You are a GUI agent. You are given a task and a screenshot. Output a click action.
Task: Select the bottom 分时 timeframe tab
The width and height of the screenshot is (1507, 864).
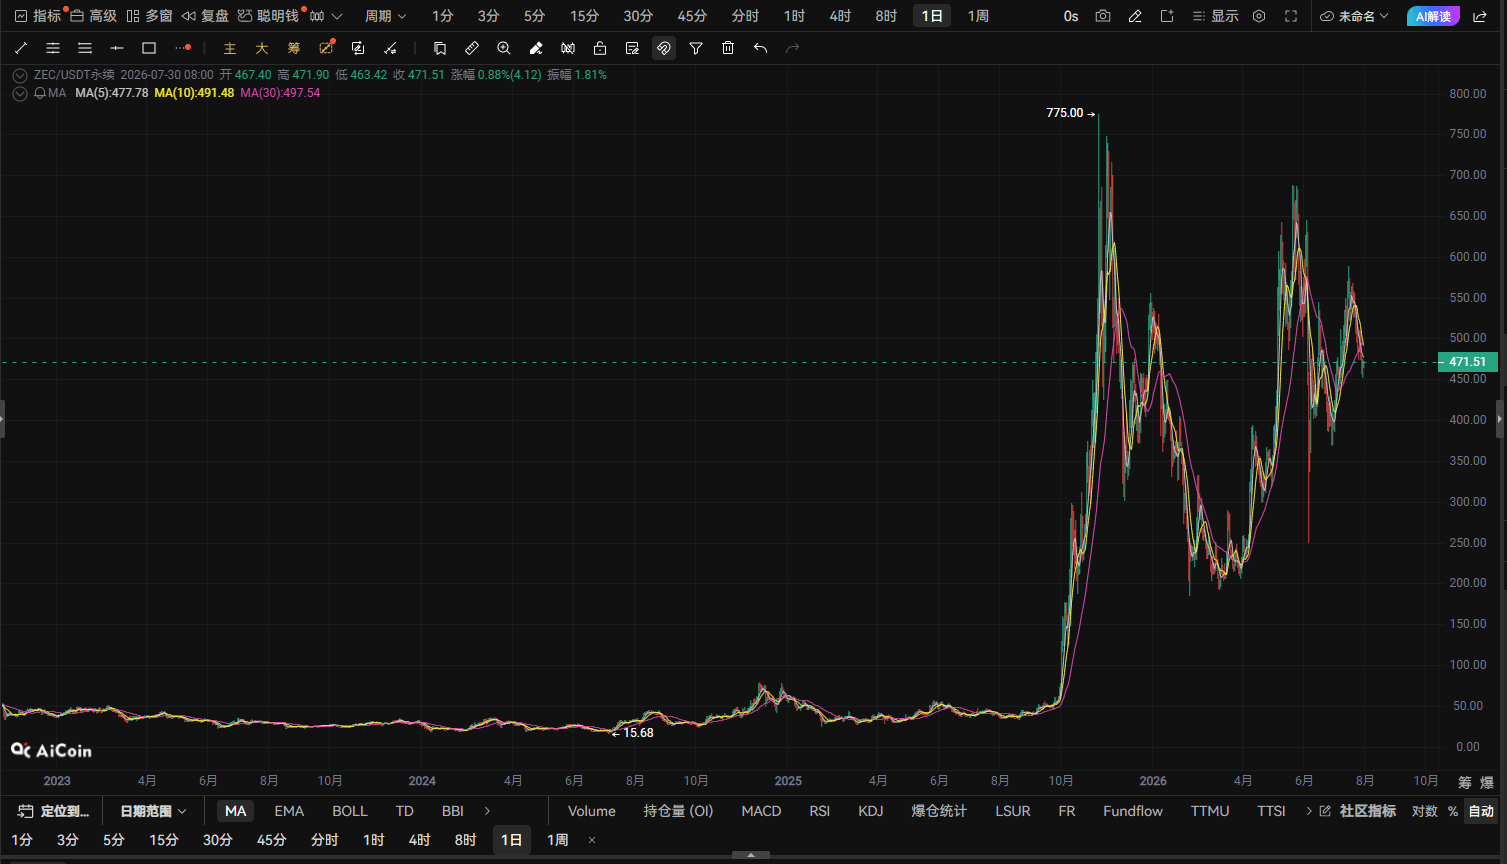click(x=325, y=840)
